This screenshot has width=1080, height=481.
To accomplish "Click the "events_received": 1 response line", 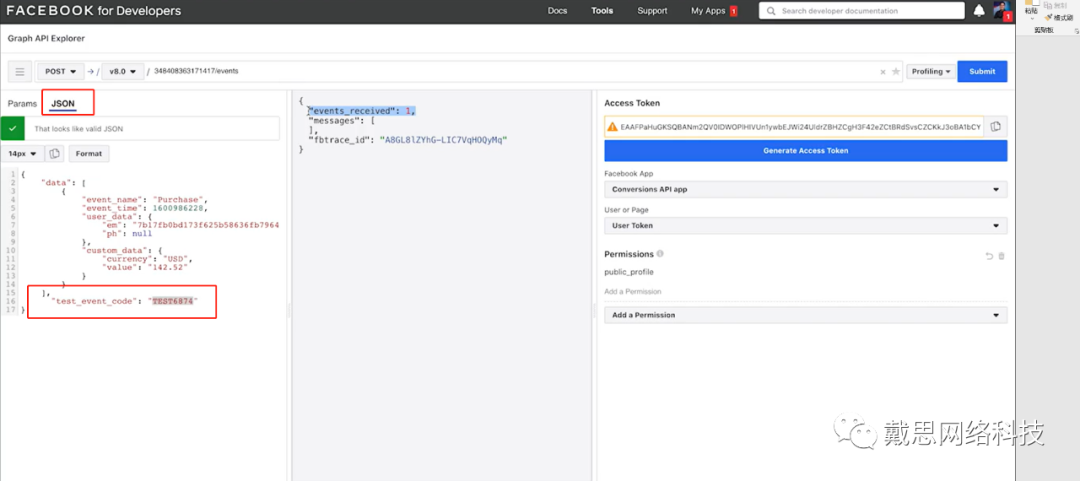I will point(363,111).
